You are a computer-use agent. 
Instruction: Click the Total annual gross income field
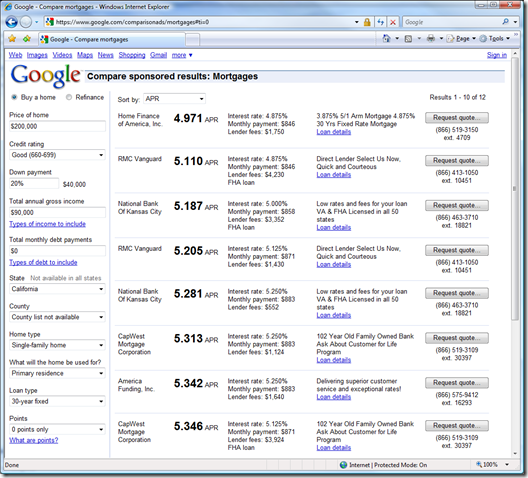point(57,212)
